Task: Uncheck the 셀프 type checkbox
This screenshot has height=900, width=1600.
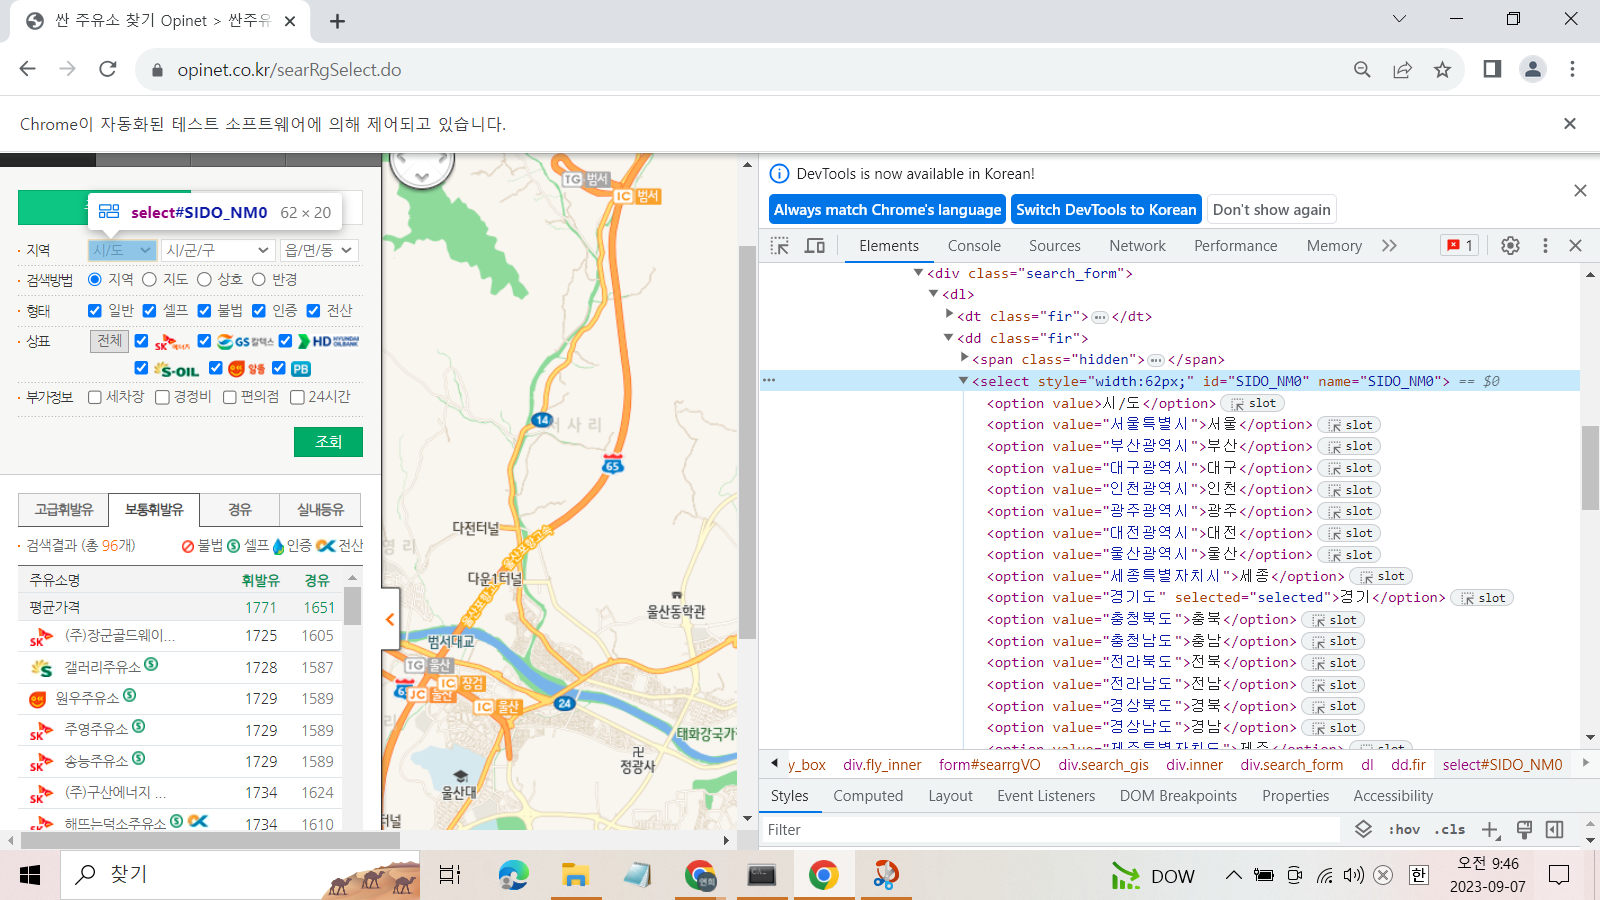Action: (150, 311)
